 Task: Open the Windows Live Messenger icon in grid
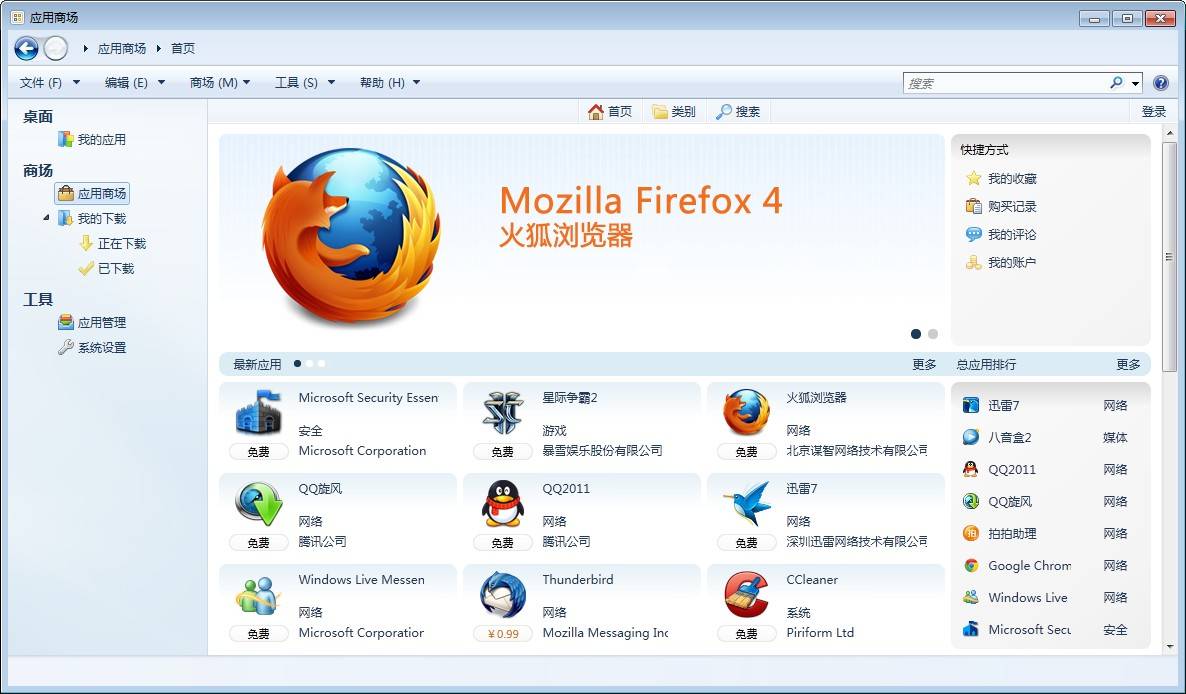(x=258, y=594)
